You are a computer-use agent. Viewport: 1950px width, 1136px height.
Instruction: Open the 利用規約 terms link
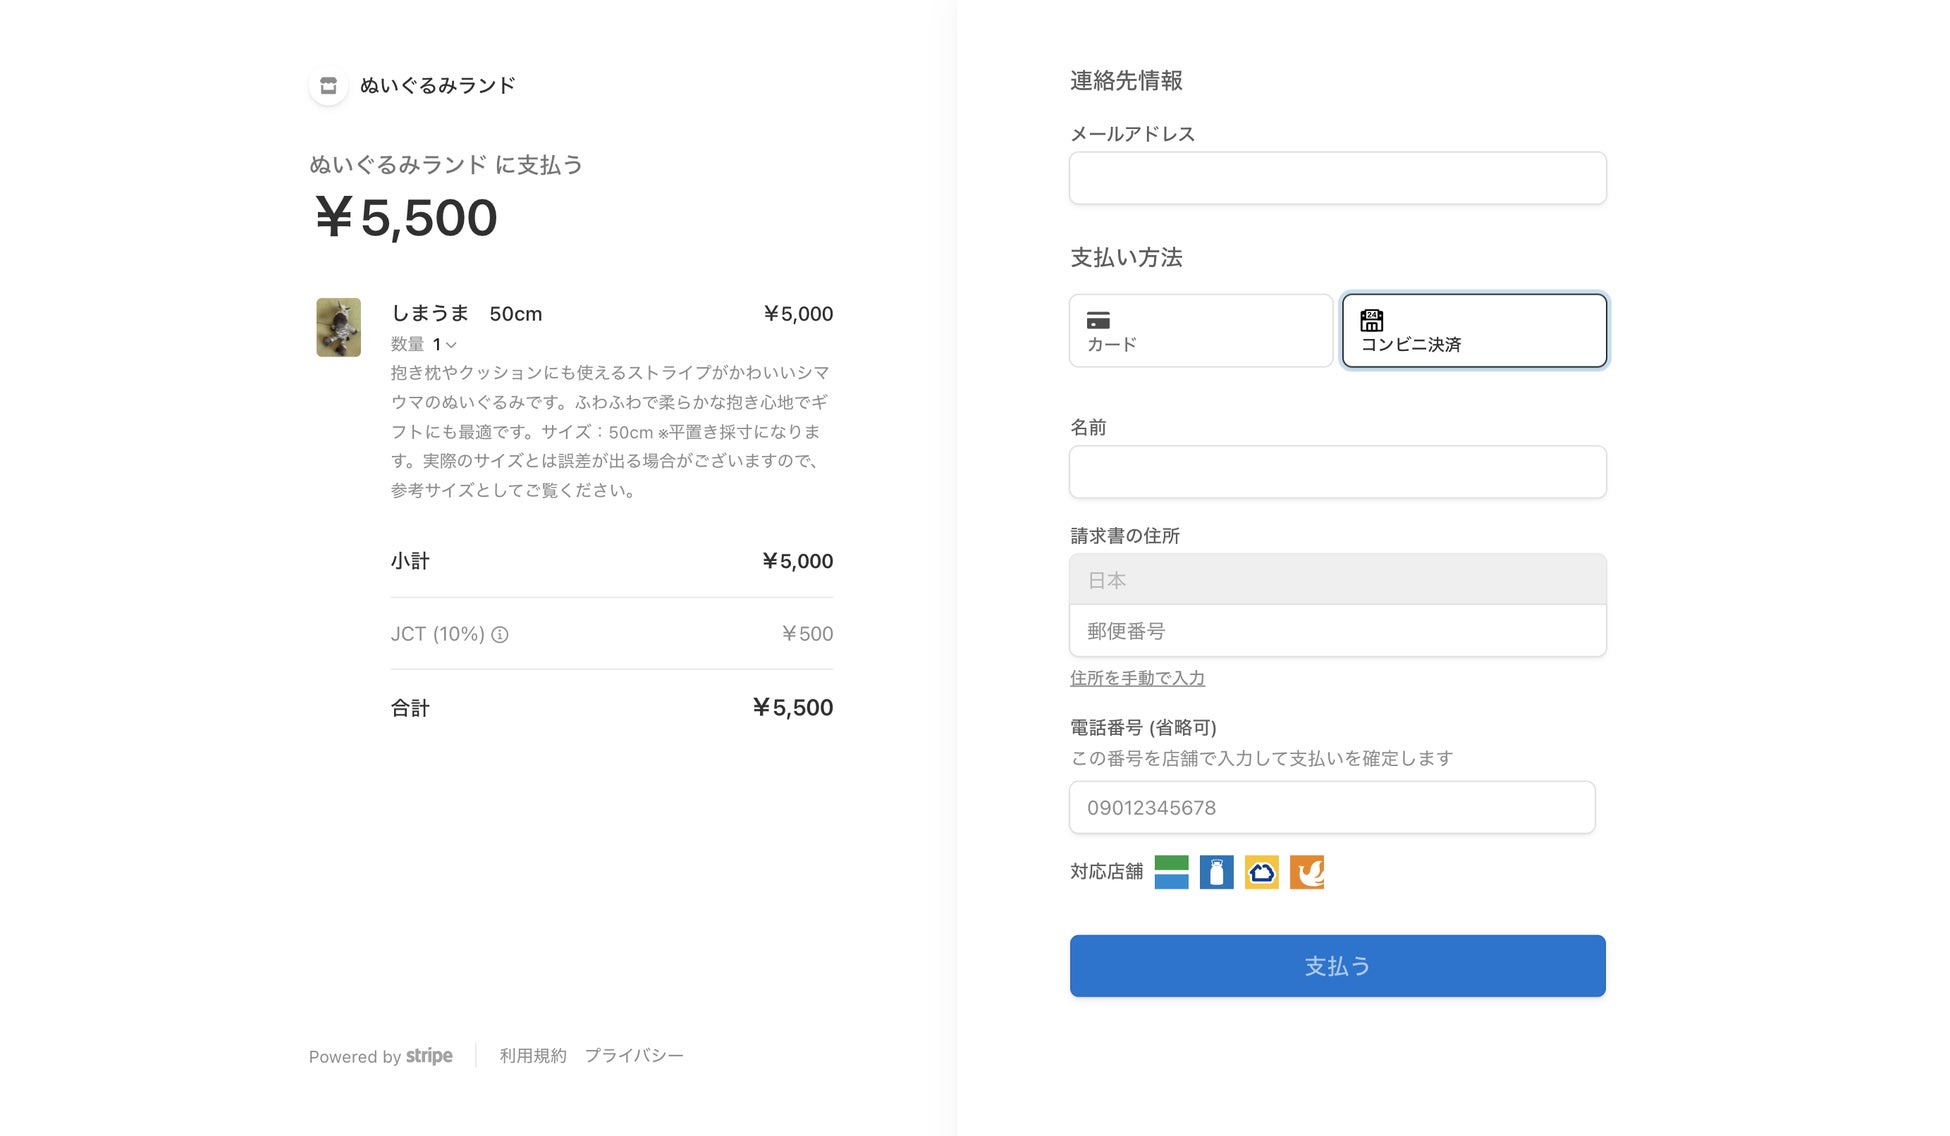click(x=532, y=1056)
